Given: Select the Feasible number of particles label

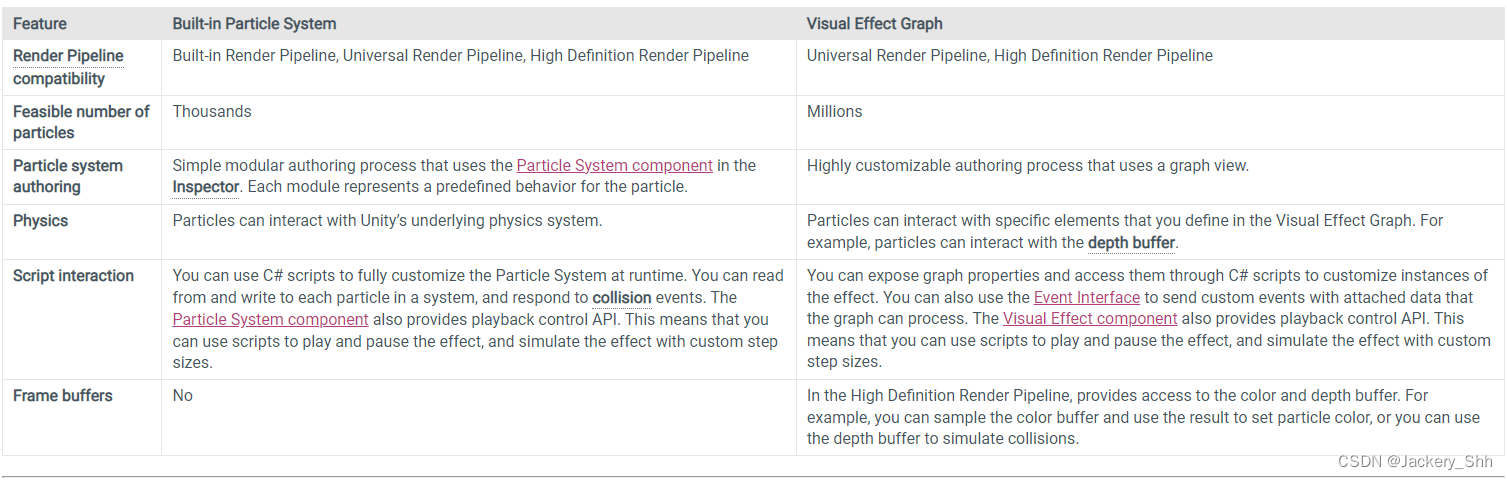Looking at the screenshot, I should tap(81, 122).
